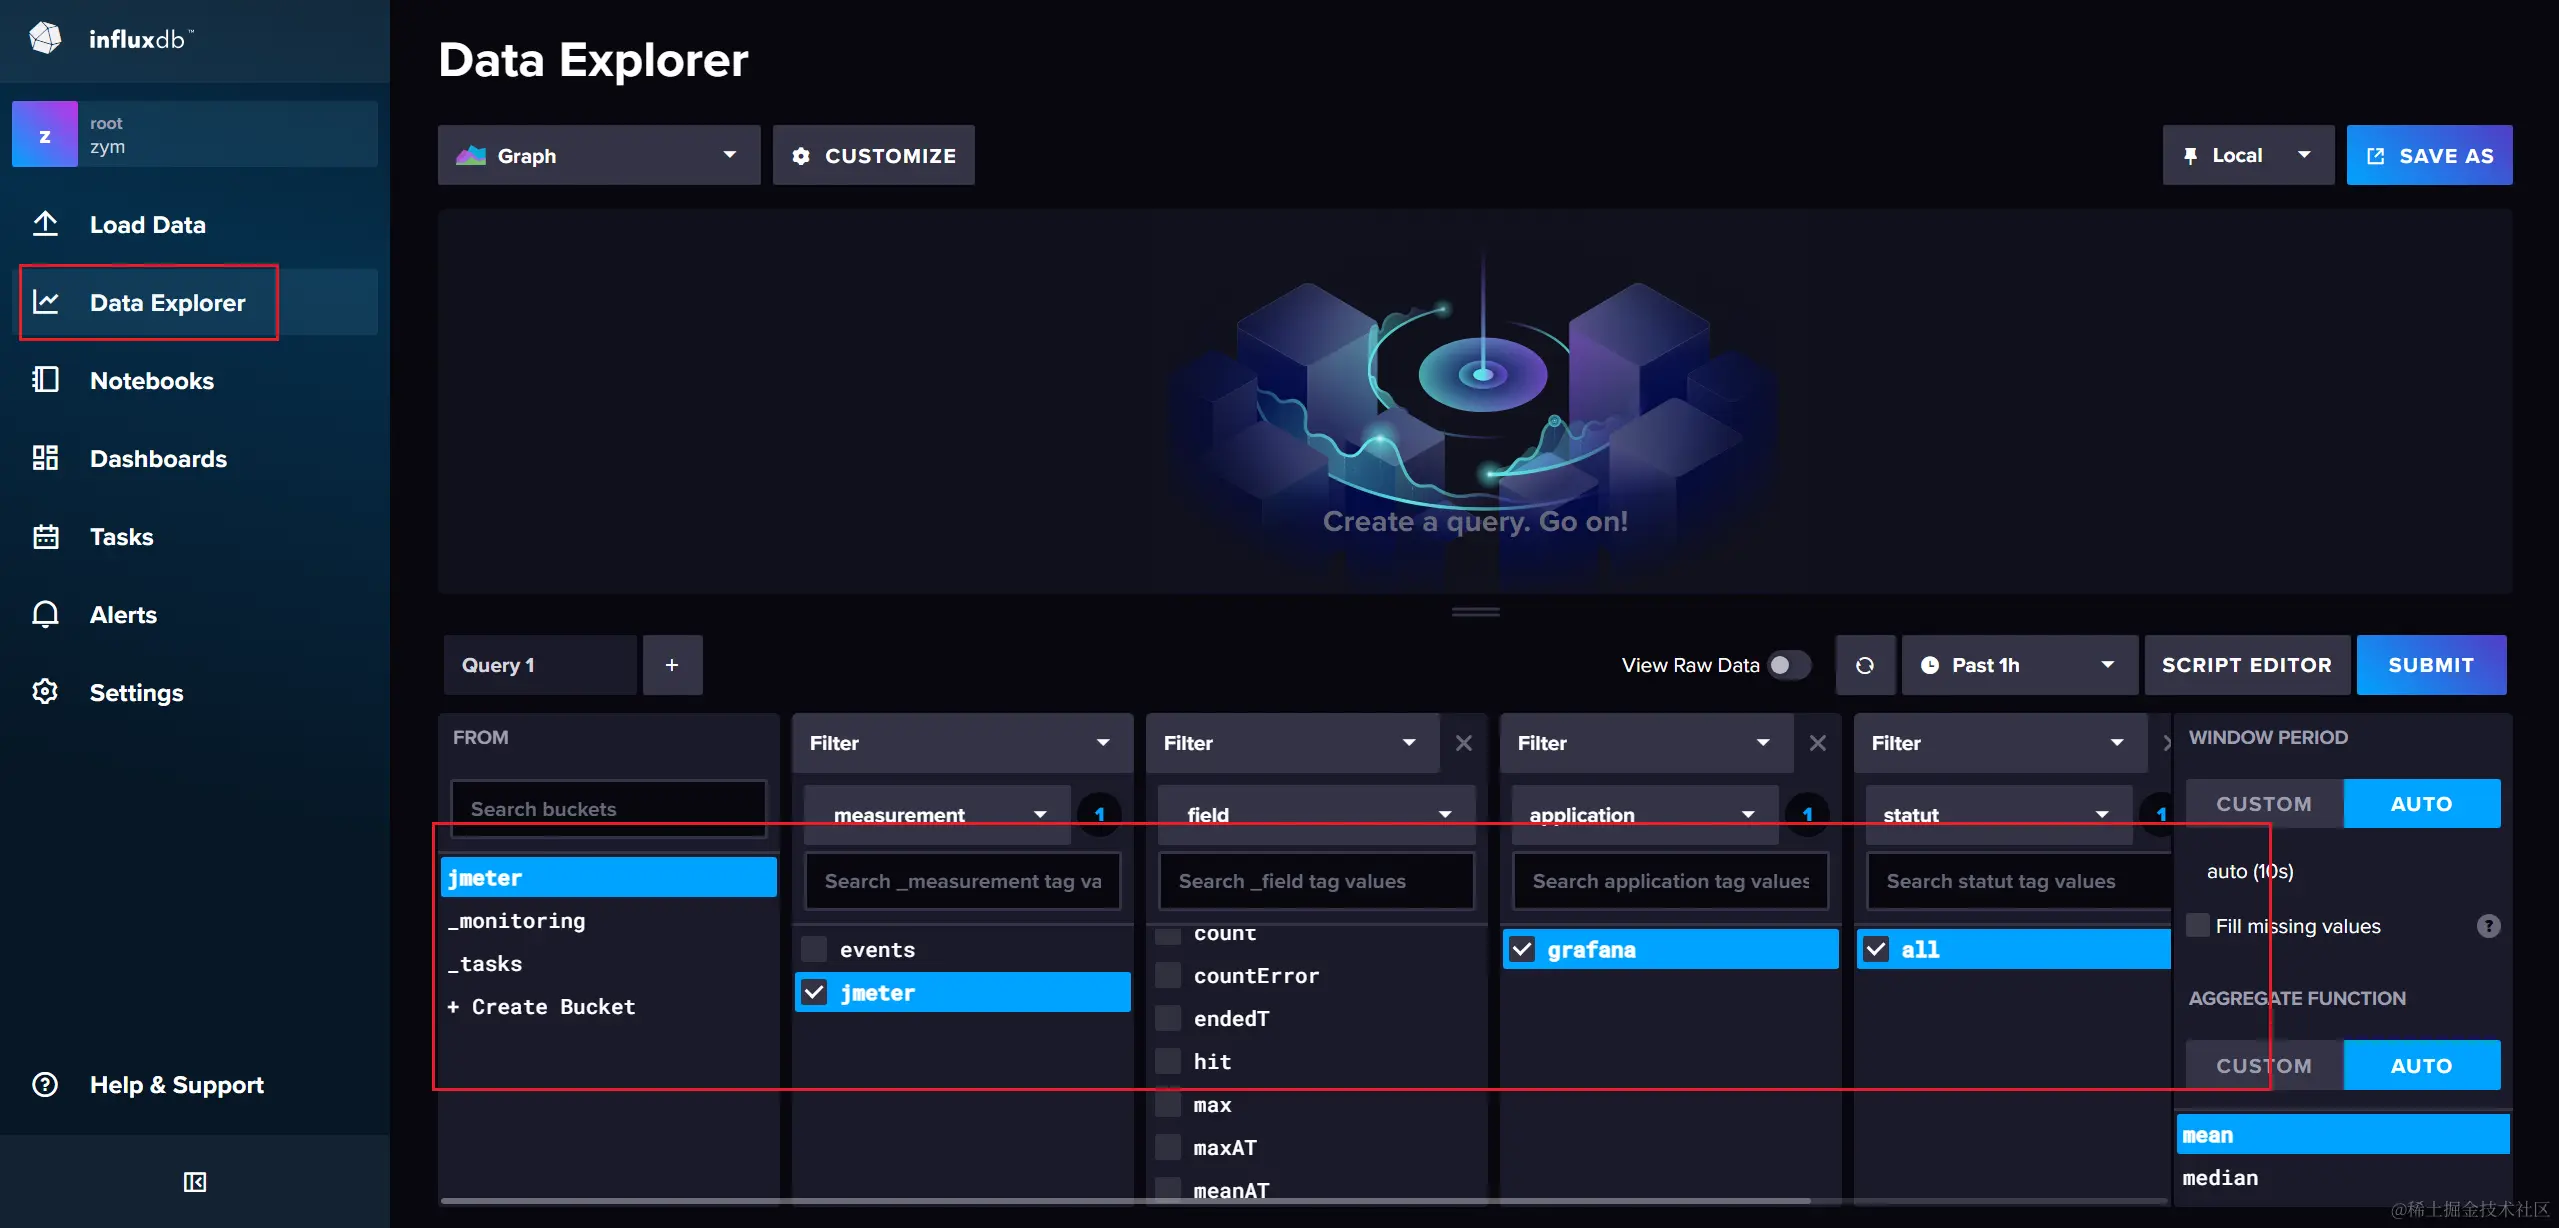Screen dimensions: 2559x1228
Task: Open the application tag key dropdown
Action: 1645,814
